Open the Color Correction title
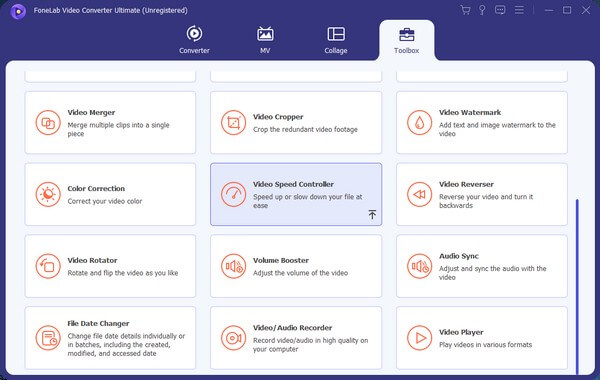 (x=96, y=189)
